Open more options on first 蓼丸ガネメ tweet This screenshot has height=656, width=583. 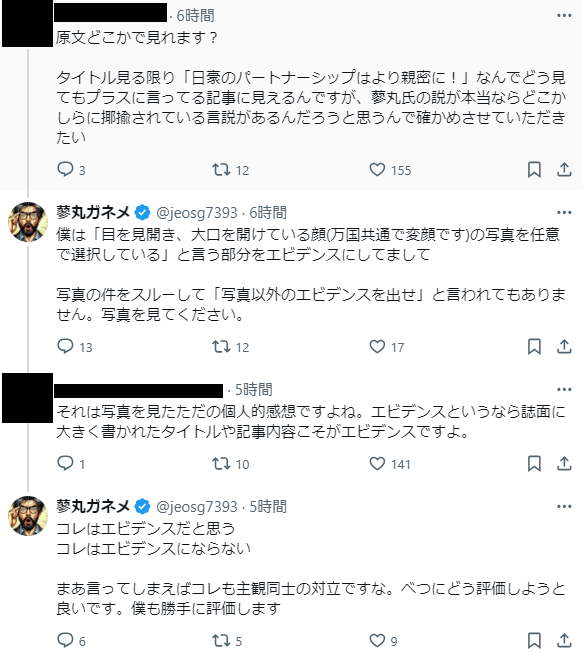pos(564,212)
